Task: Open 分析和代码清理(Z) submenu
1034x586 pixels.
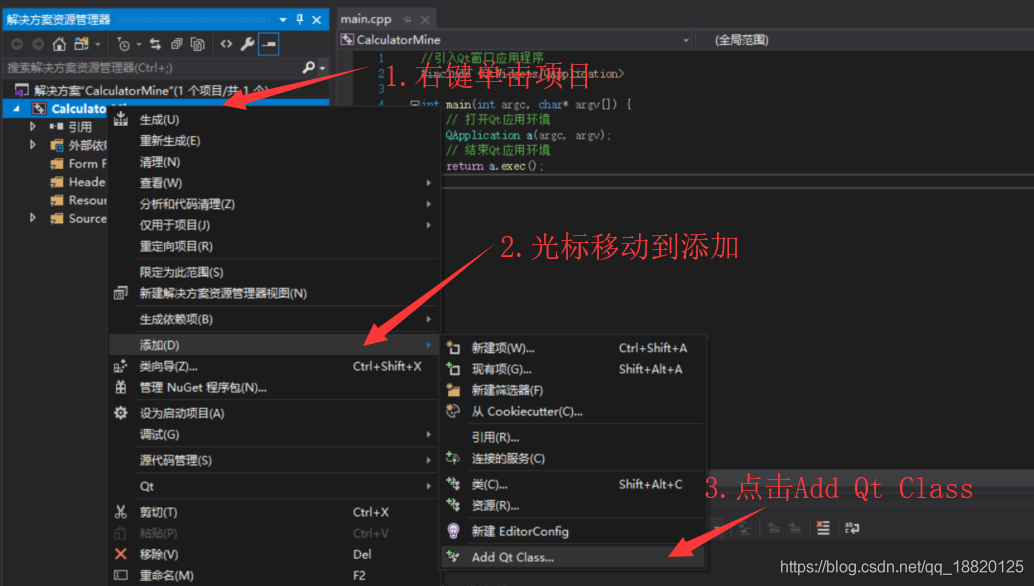Action: coord(274,204)
